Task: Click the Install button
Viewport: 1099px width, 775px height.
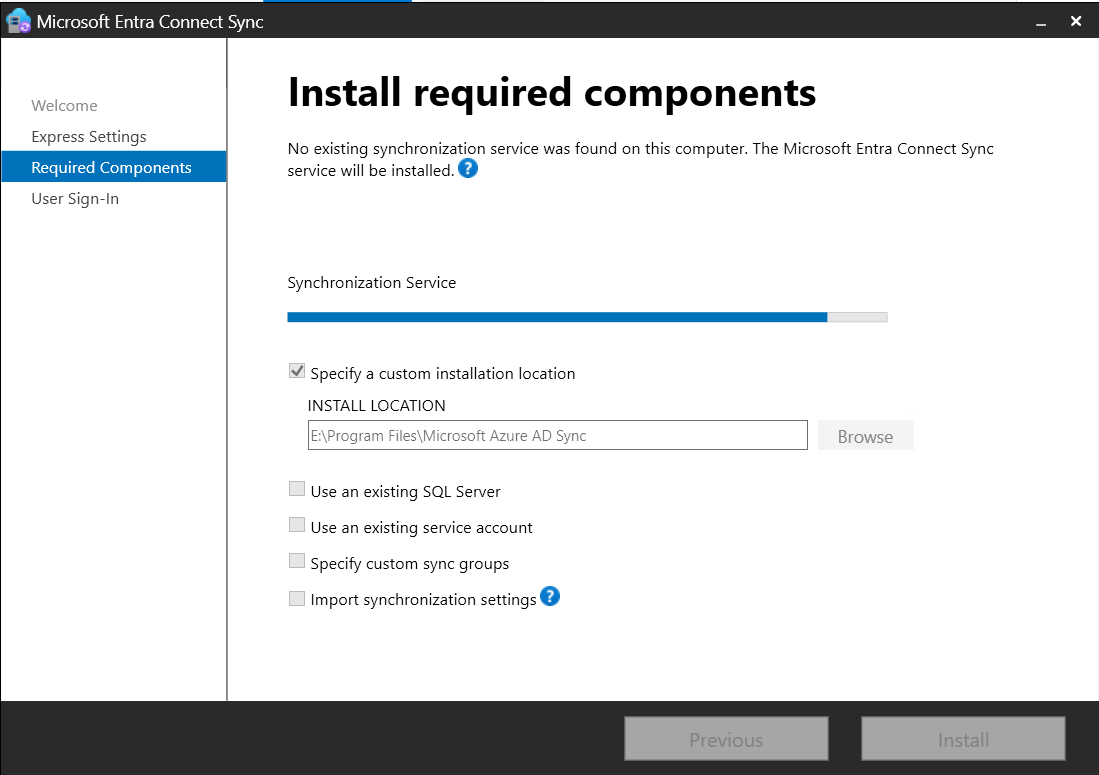Action: click(x=961, y=738)
